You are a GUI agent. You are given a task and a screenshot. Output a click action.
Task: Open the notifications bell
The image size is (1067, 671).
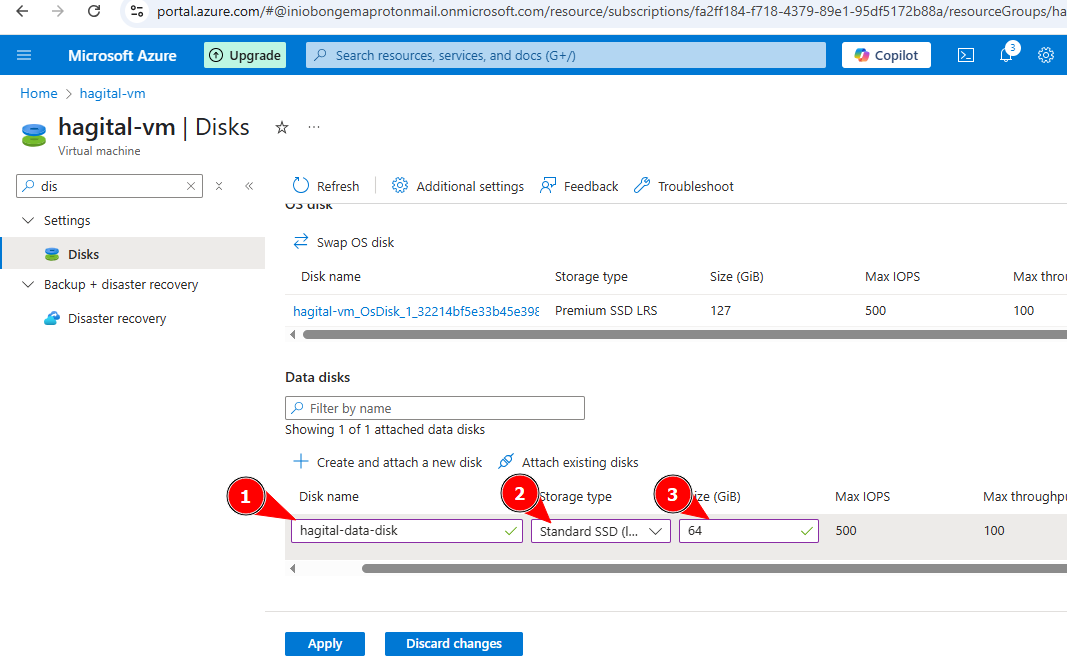pos(1006,55)
